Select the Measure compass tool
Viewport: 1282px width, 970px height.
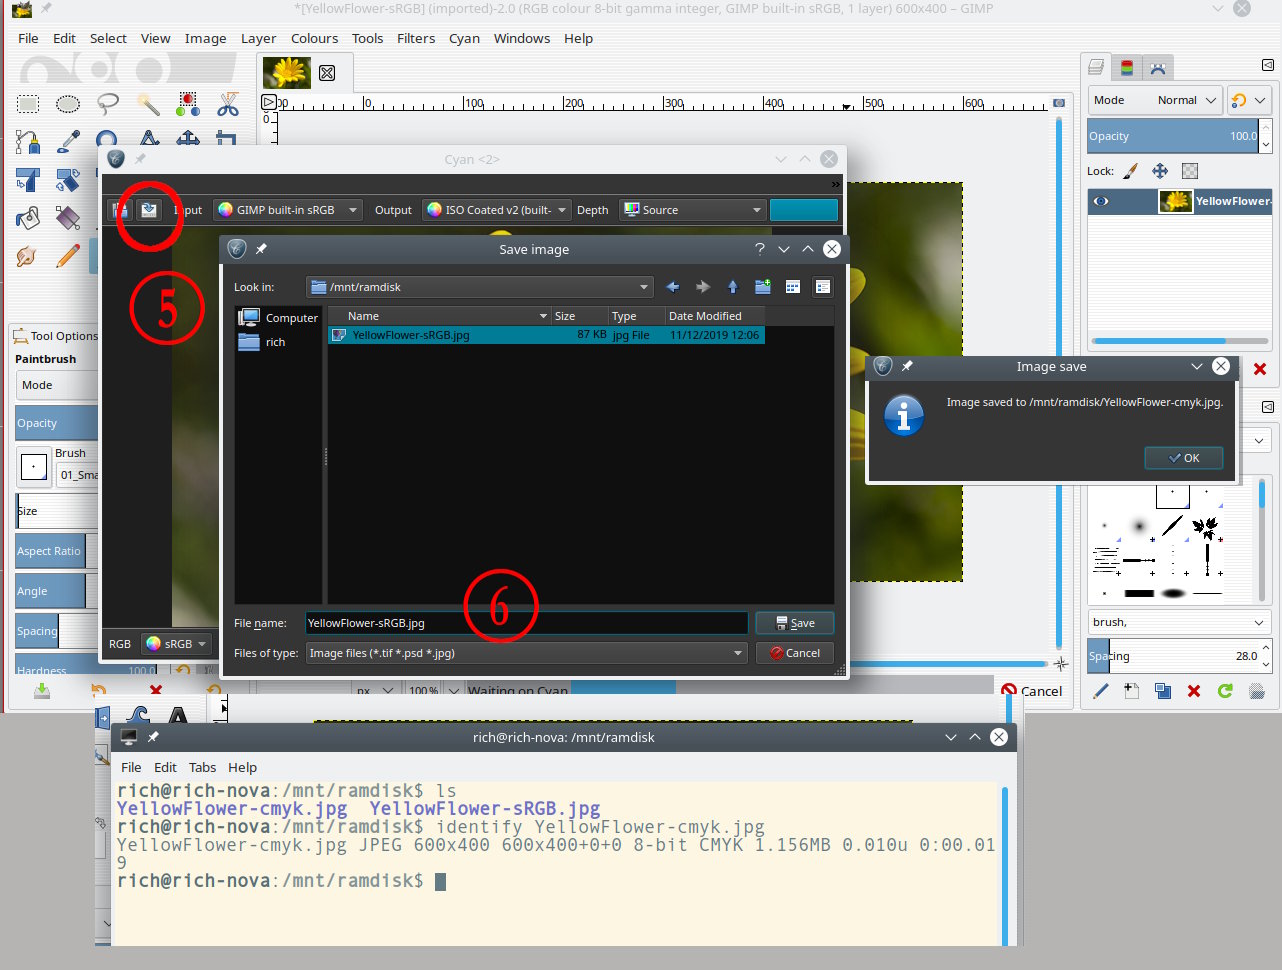[x=148, y=139]
